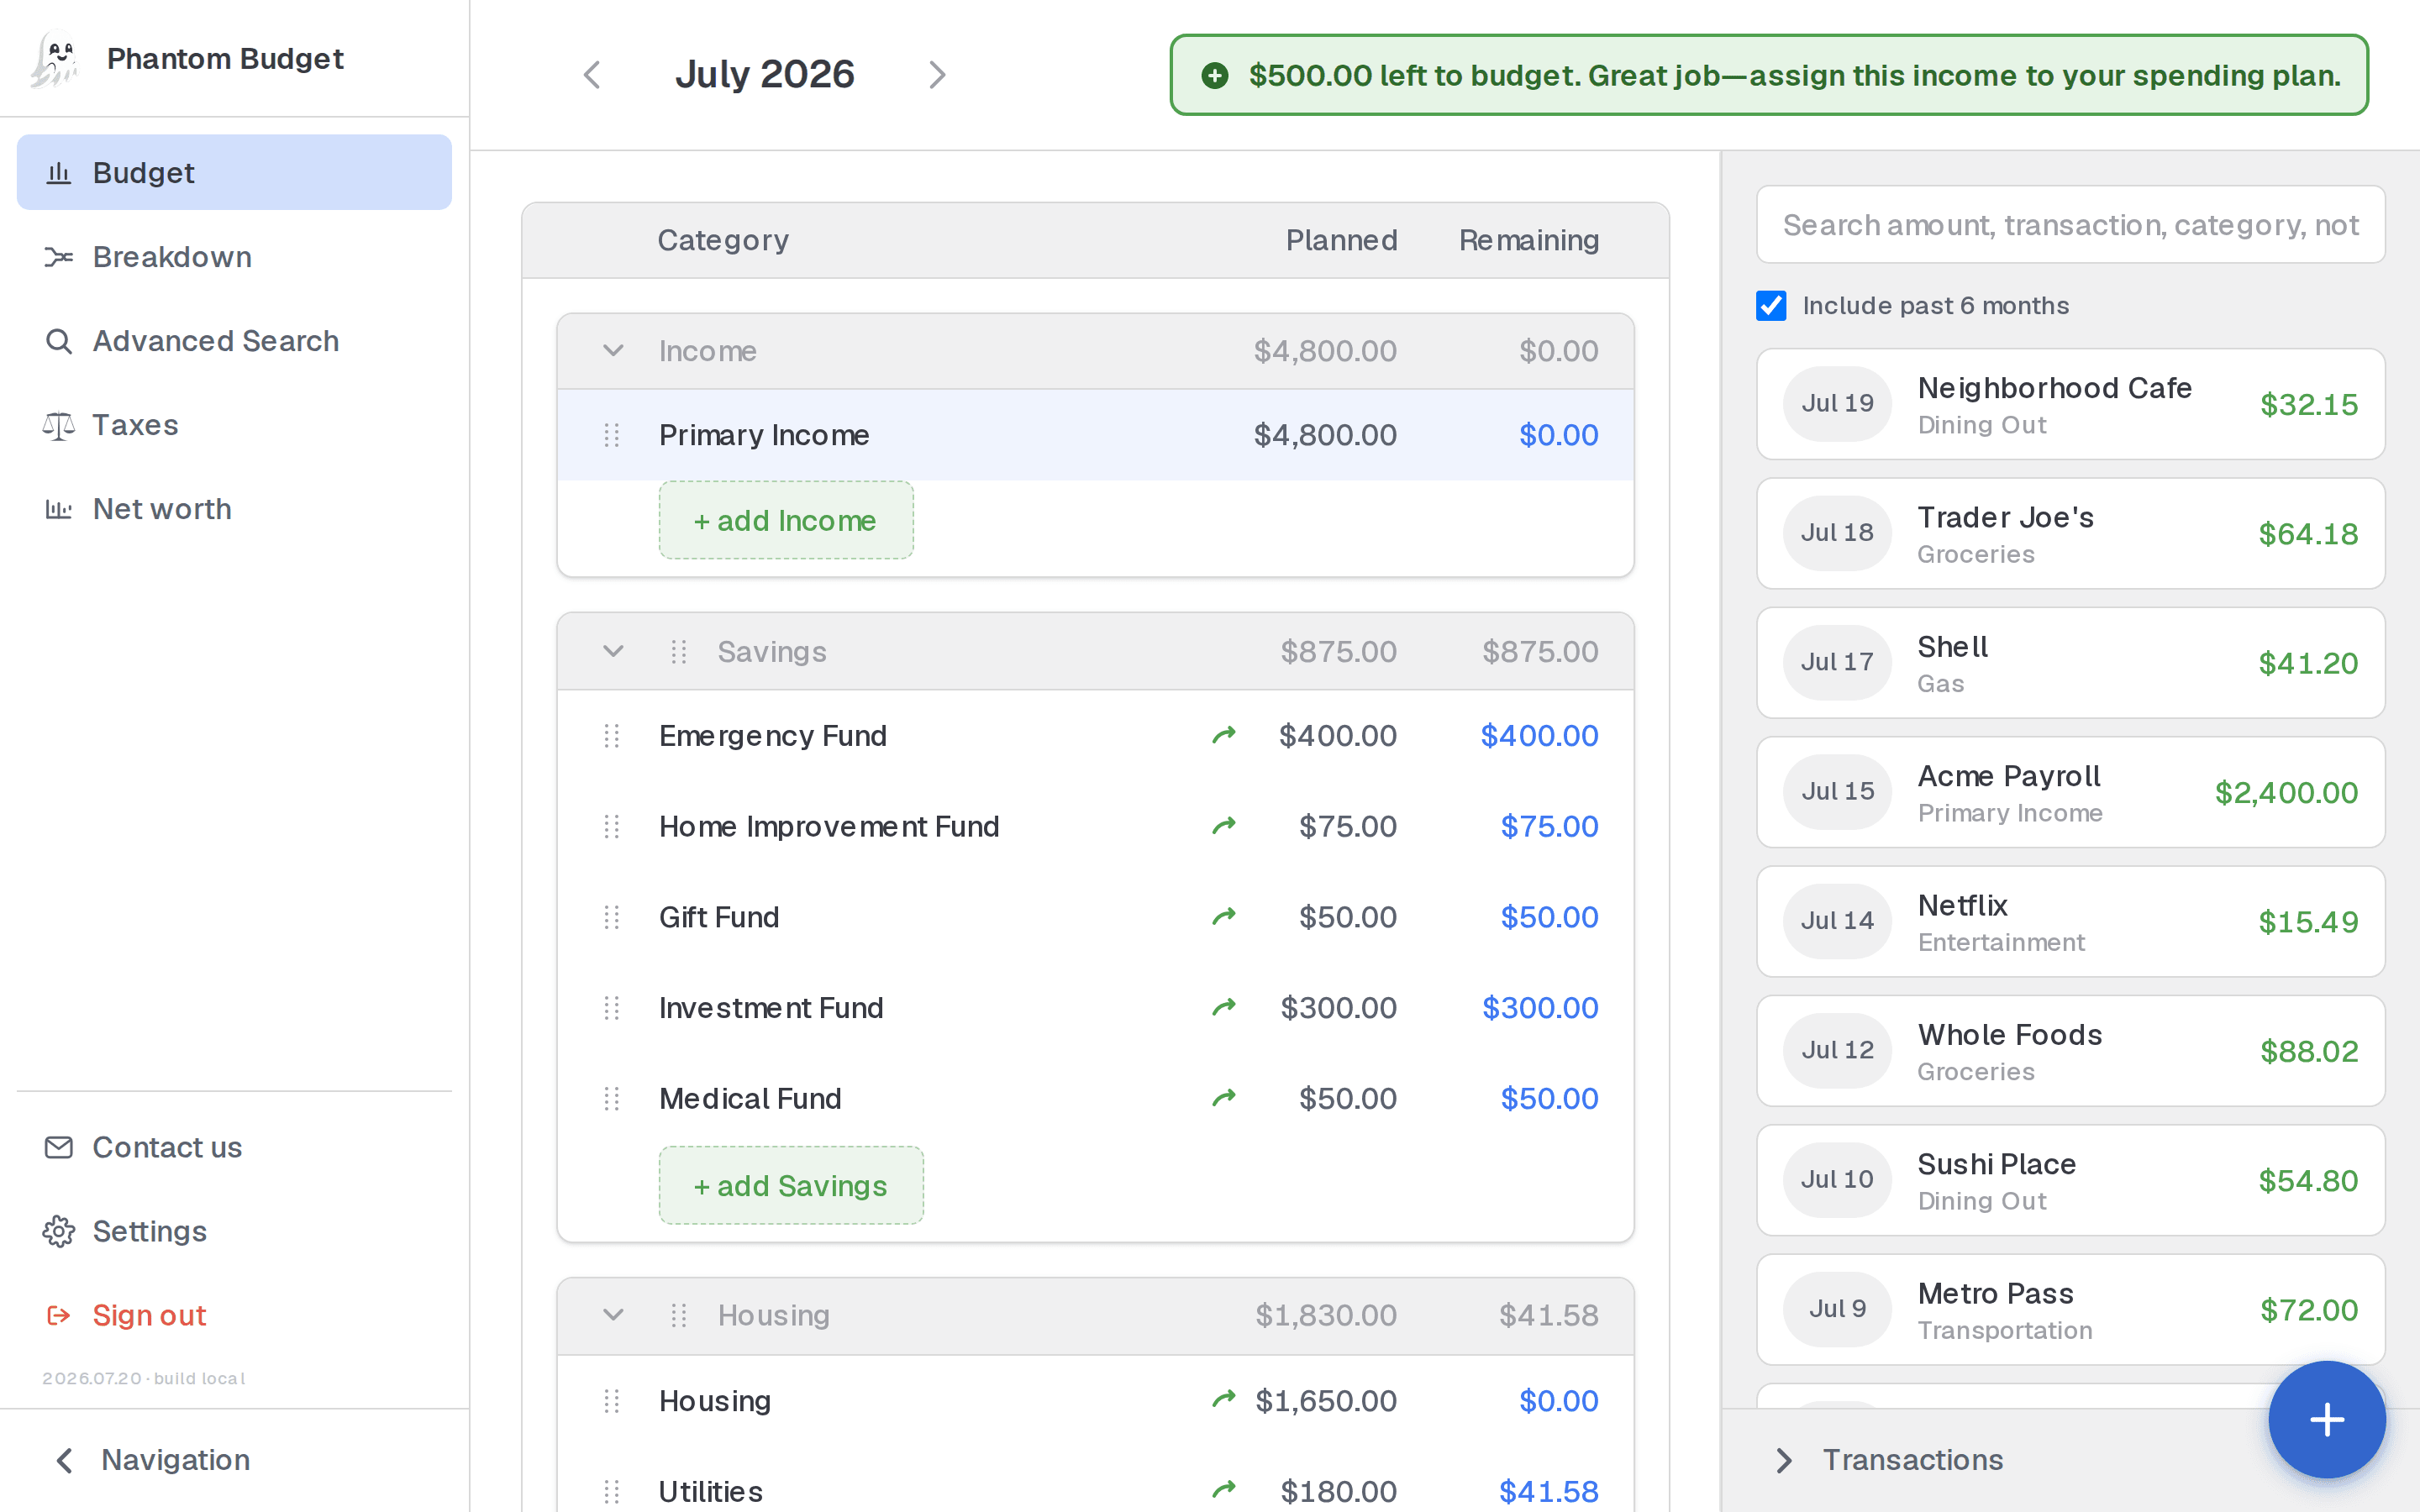This screenshot has width=2420, height=1512.
Task: Click the green plus icon in budget banner
Action: pos(1215,75)
